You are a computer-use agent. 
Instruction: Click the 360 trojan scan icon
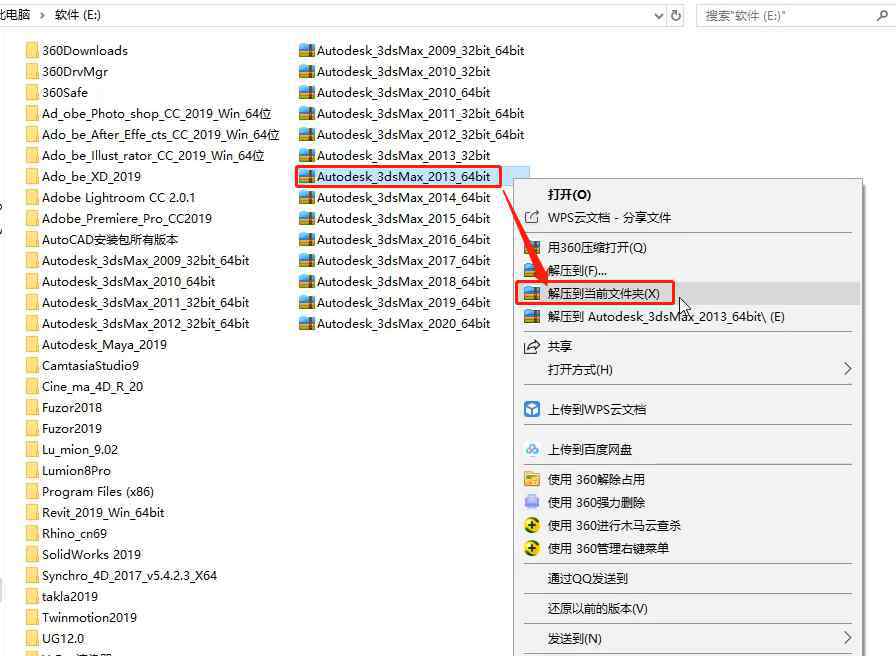tap(532, 525)
